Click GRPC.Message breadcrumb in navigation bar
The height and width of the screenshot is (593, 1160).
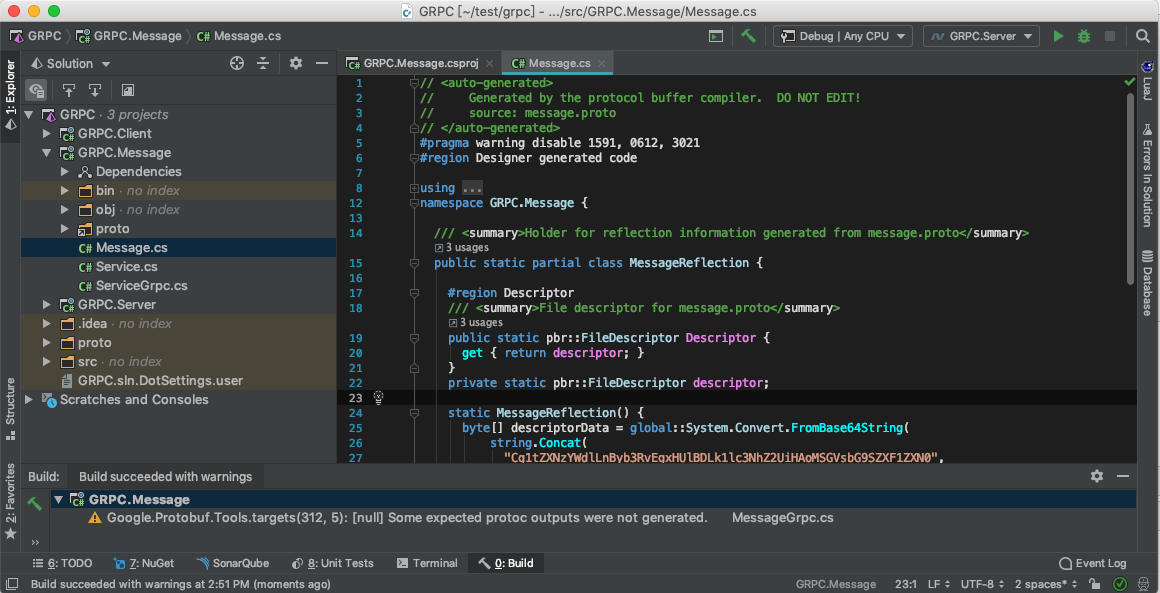point(129,35)
